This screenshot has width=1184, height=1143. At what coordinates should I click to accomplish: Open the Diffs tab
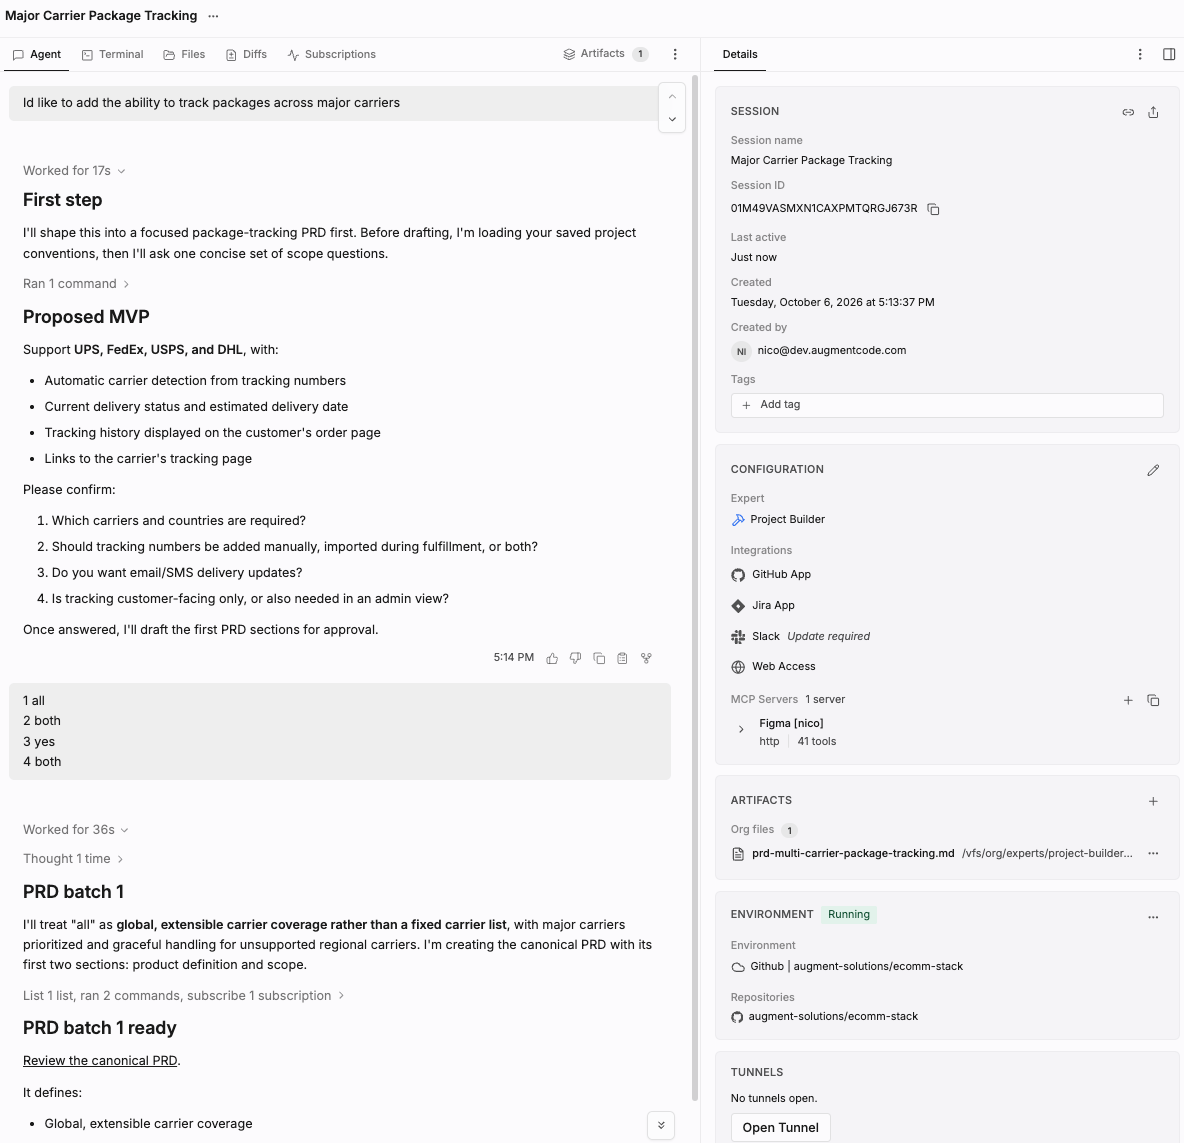click(x=246, y=54)
